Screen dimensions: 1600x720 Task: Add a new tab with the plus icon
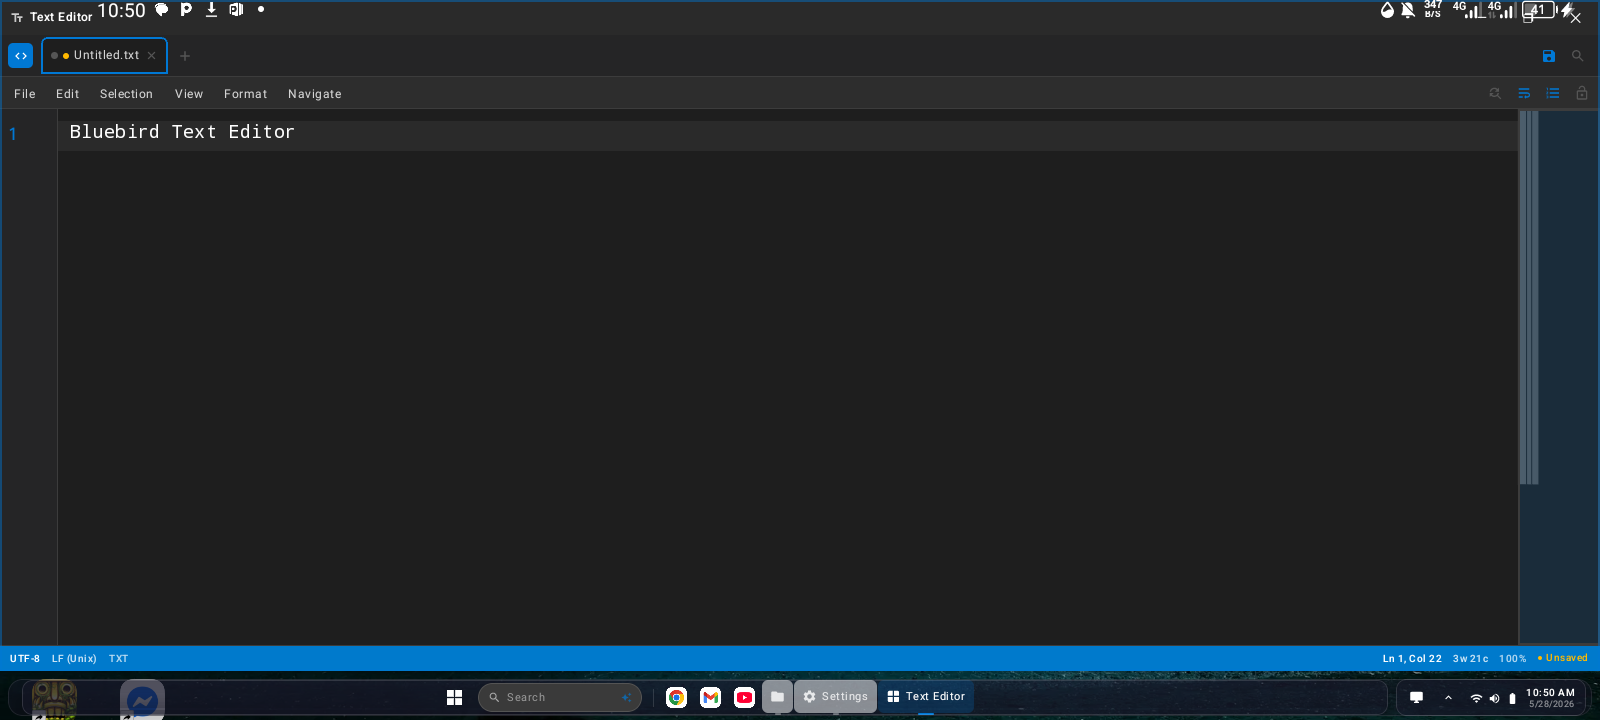point(185,56)
